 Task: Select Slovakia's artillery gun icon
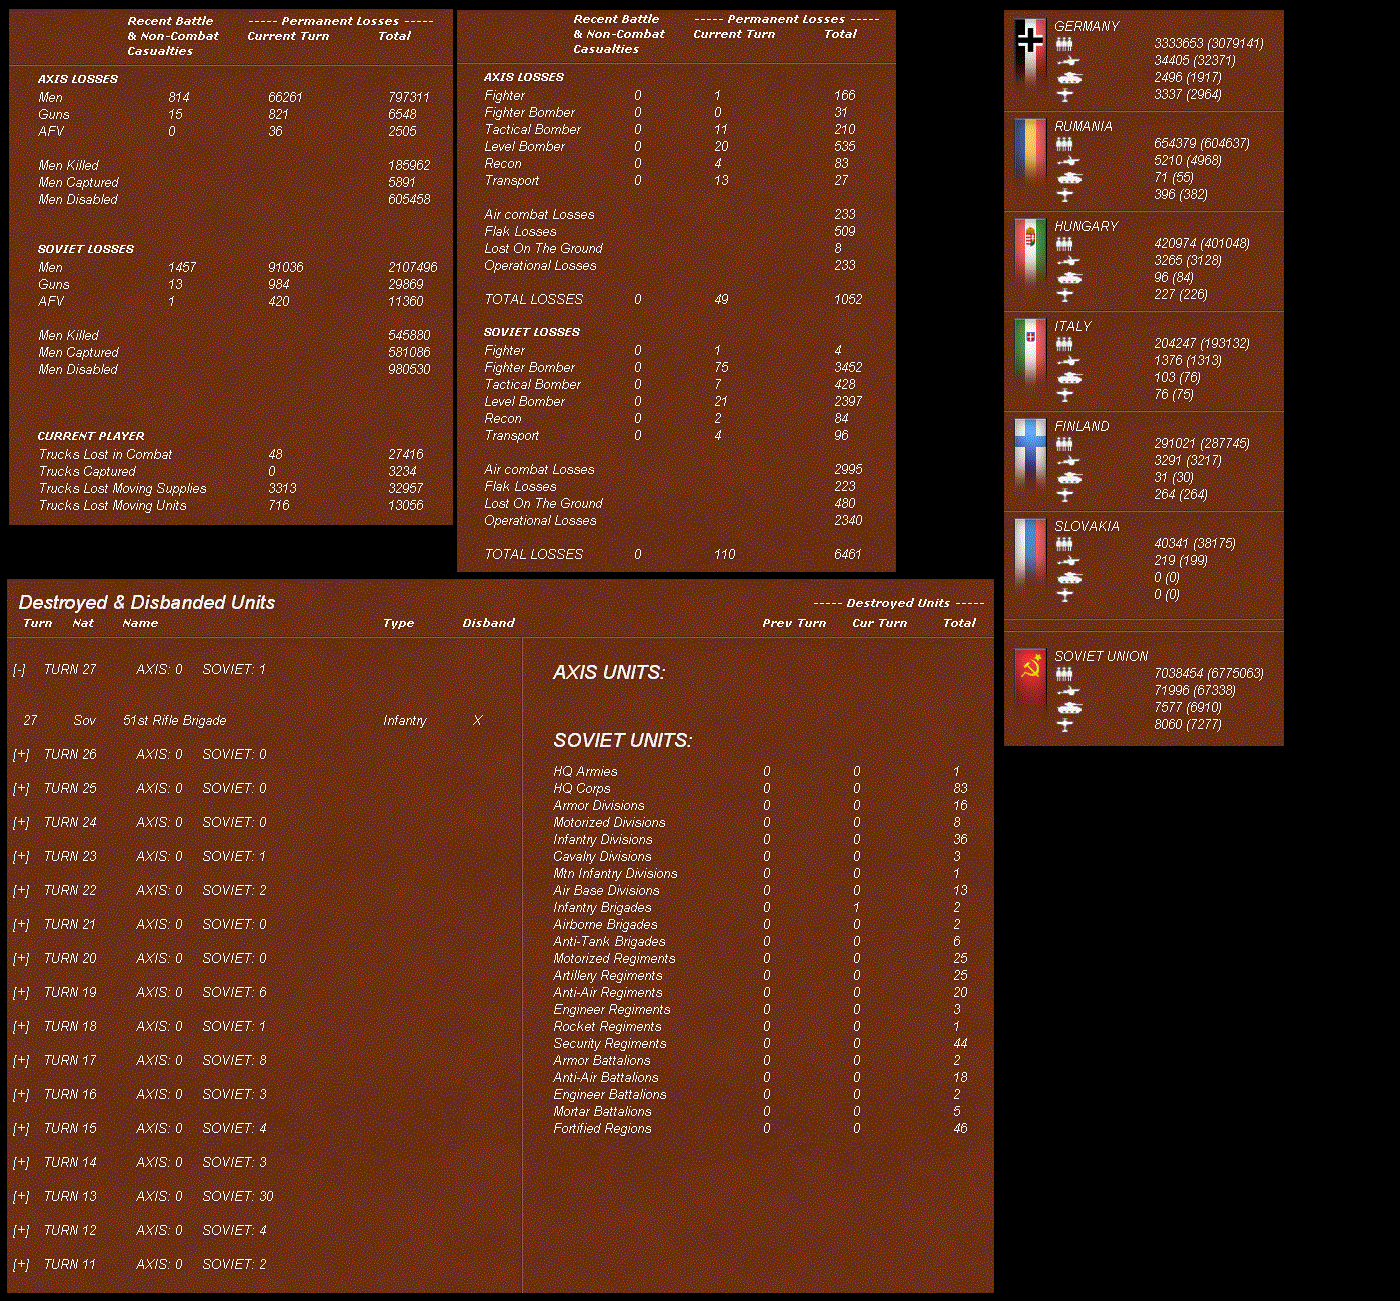(x=1068, y=561)
